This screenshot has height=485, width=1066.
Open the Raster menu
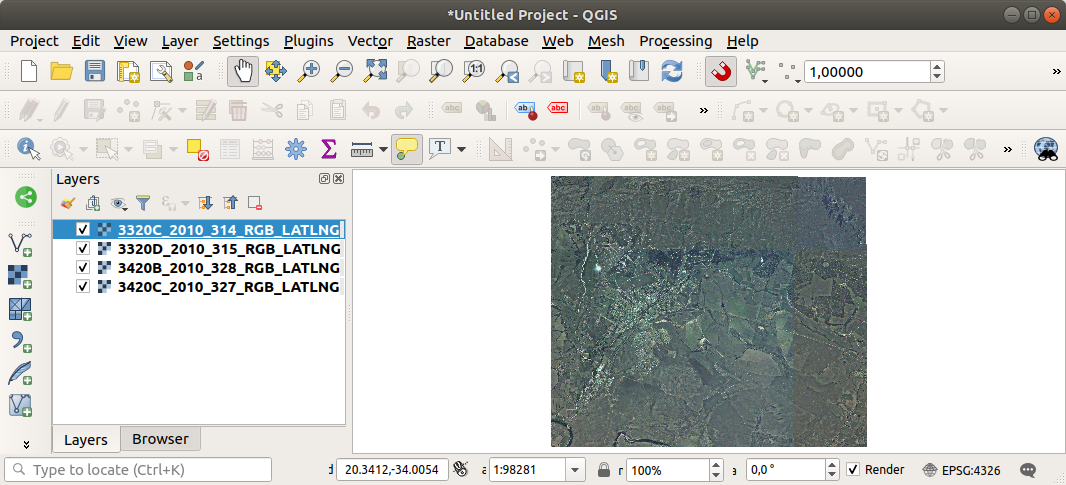click(x=429, y=41)
